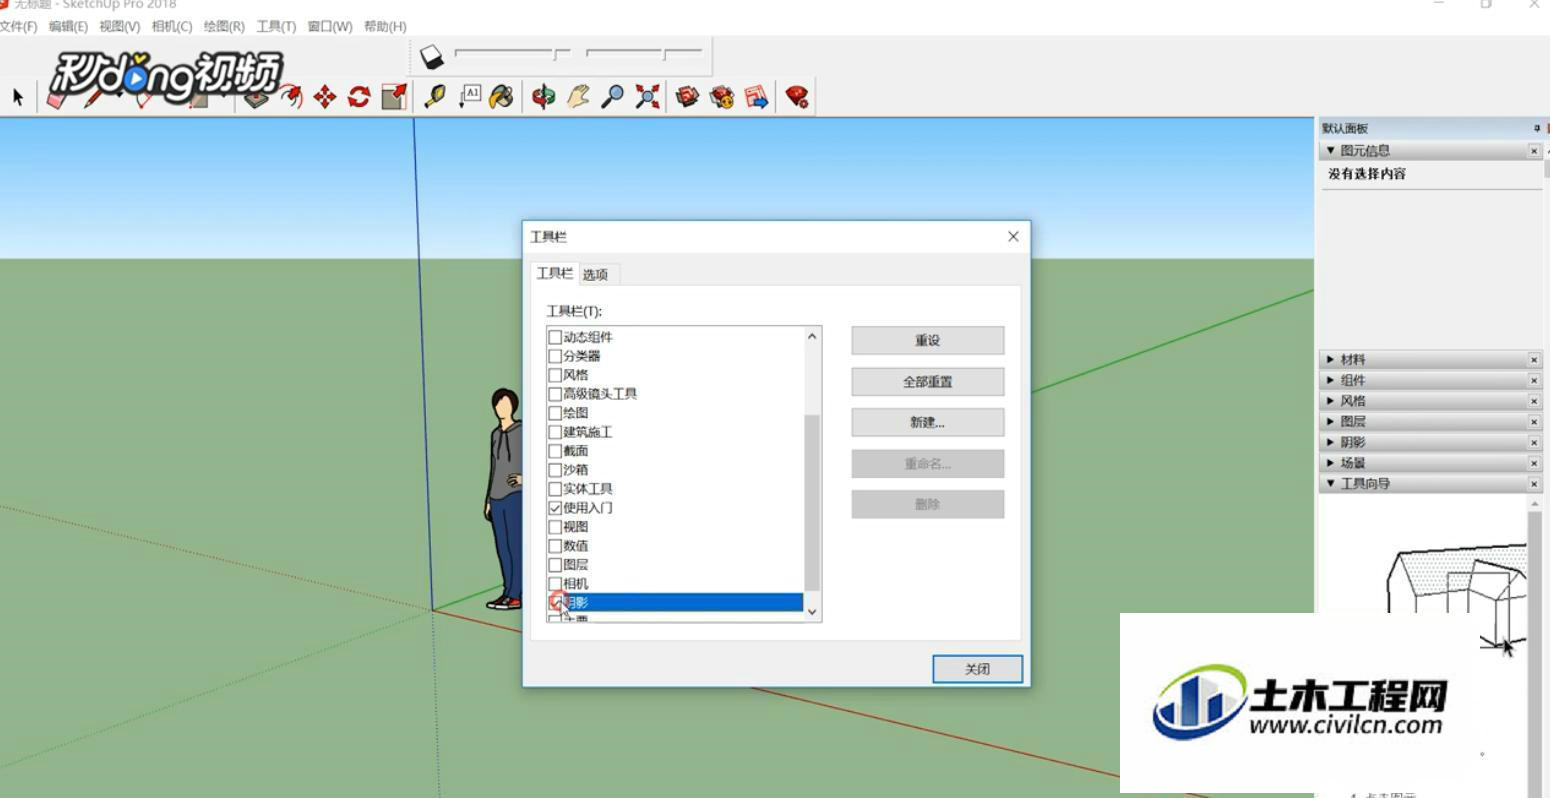This screenshot has width=1550, height=798.
Task: Choose the Pan hand tool
Action: pyautogui.click(x=578, y=96)
